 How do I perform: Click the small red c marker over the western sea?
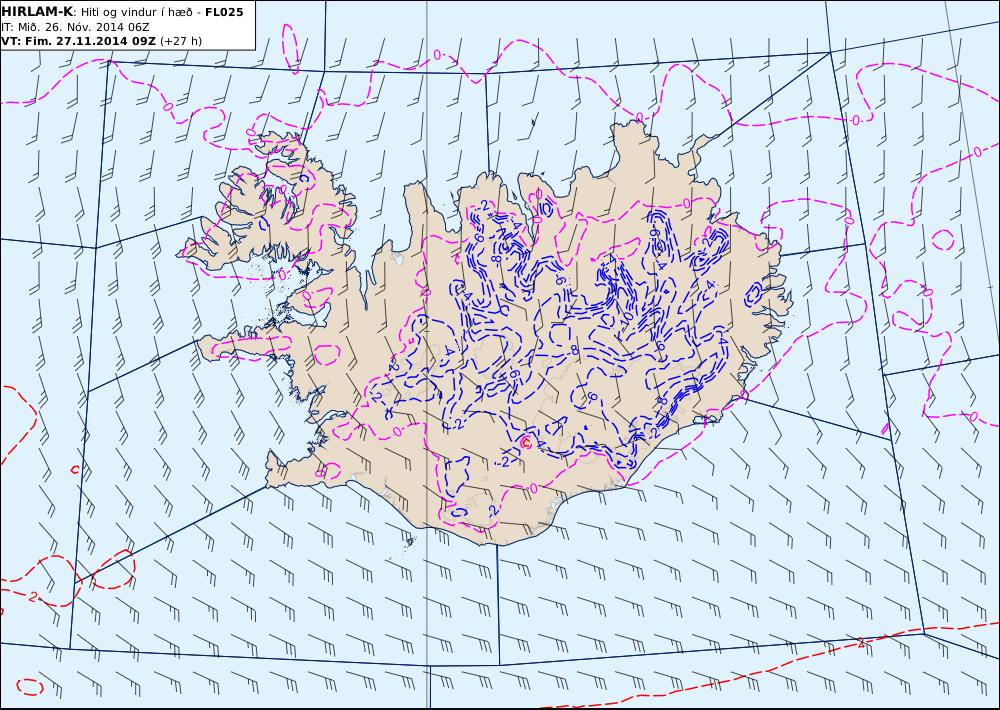tap(75, 470)
